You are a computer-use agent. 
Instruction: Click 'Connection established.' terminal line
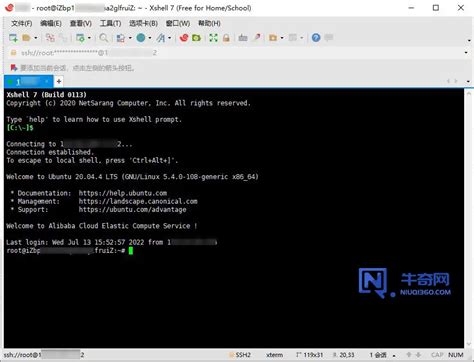pos(50,152)
